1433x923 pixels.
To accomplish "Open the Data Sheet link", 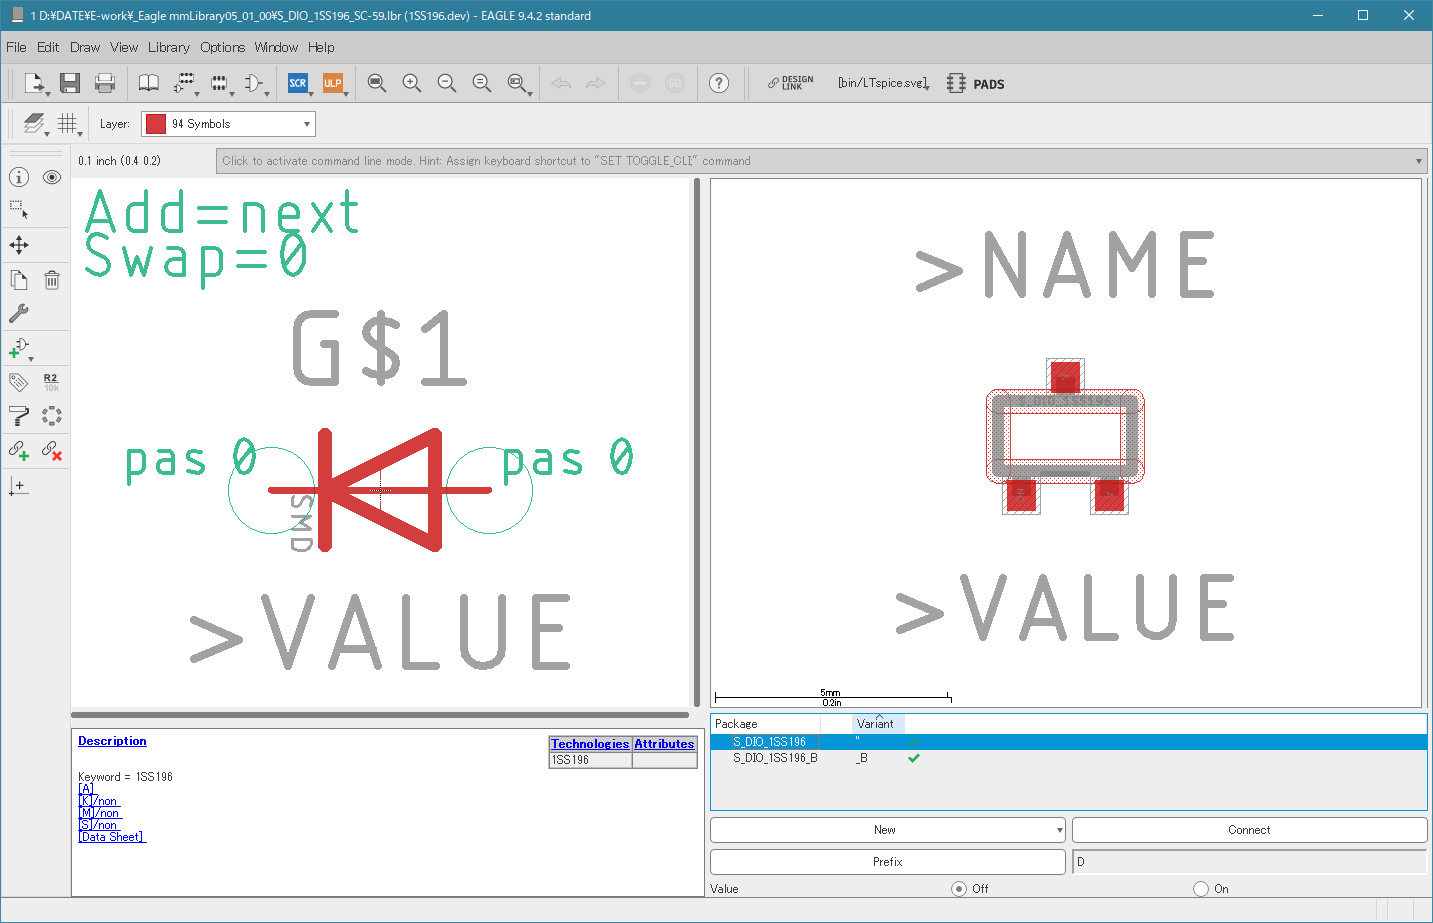I will pyautogui.click(x=112, y=837).
